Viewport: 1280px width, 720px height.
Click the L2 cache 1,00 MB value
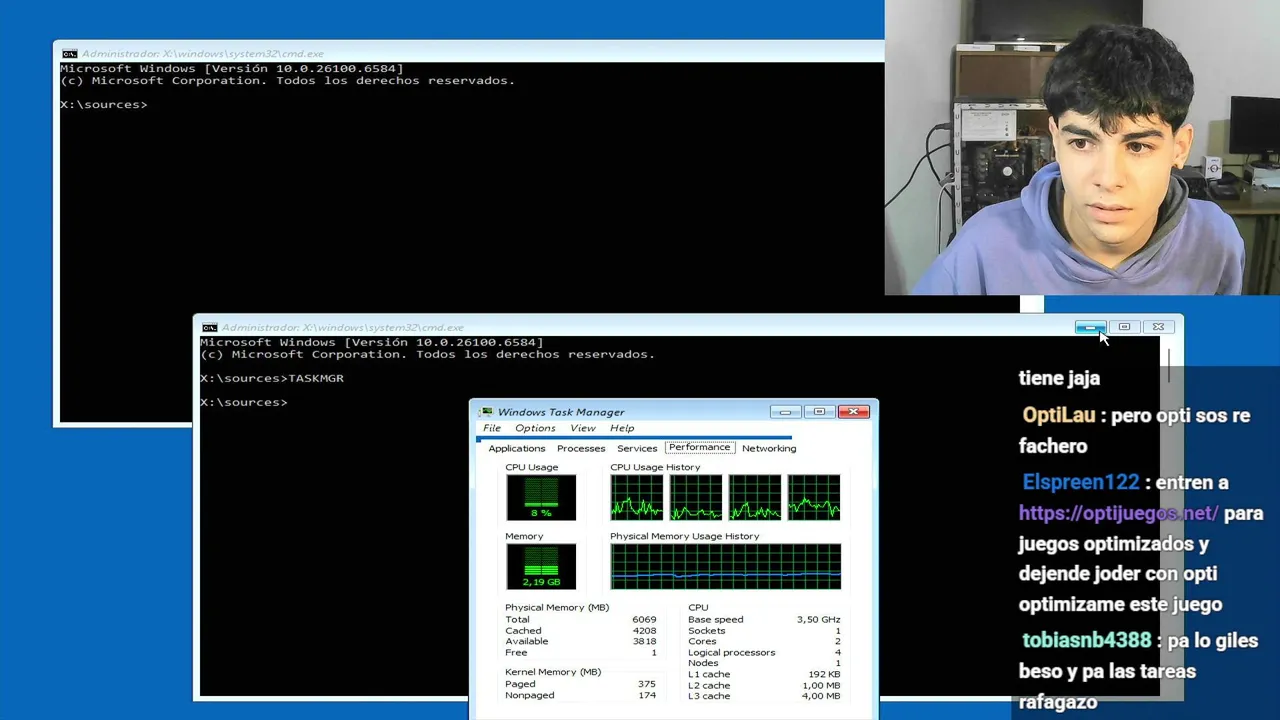coord(820,686)
